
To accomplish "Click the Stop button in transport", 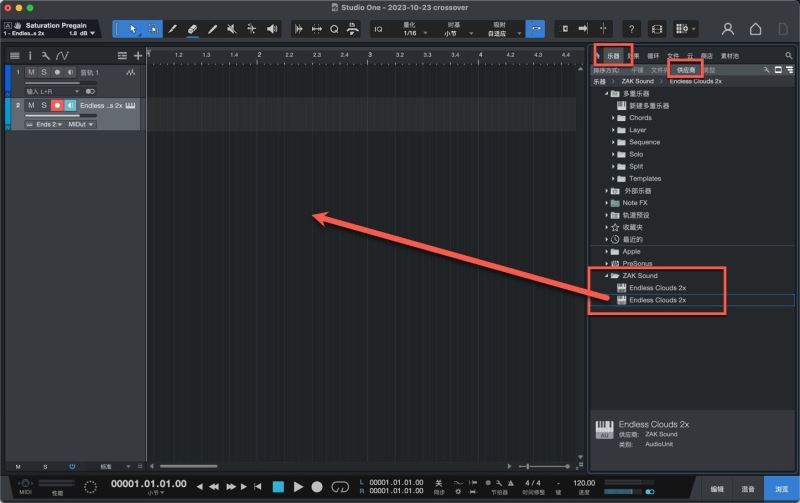I will coord(278,487).
